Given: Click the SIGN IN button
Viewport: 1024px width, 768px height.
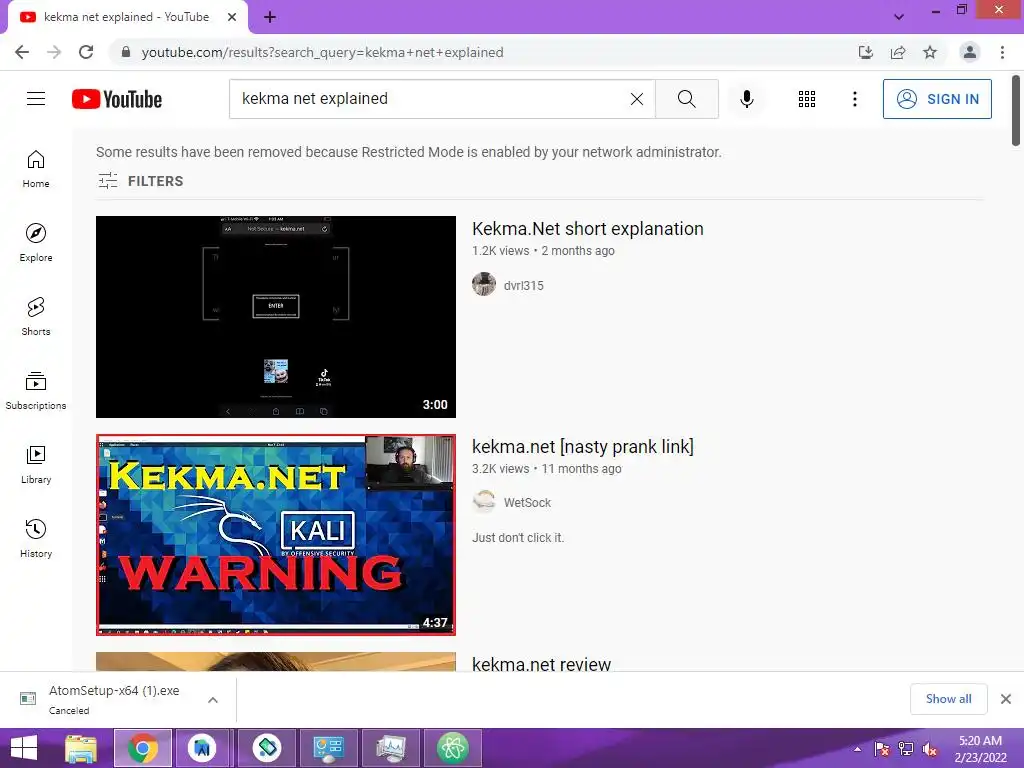Looking at the screenshot, I should pyautogui.click(x=937, y=99).
